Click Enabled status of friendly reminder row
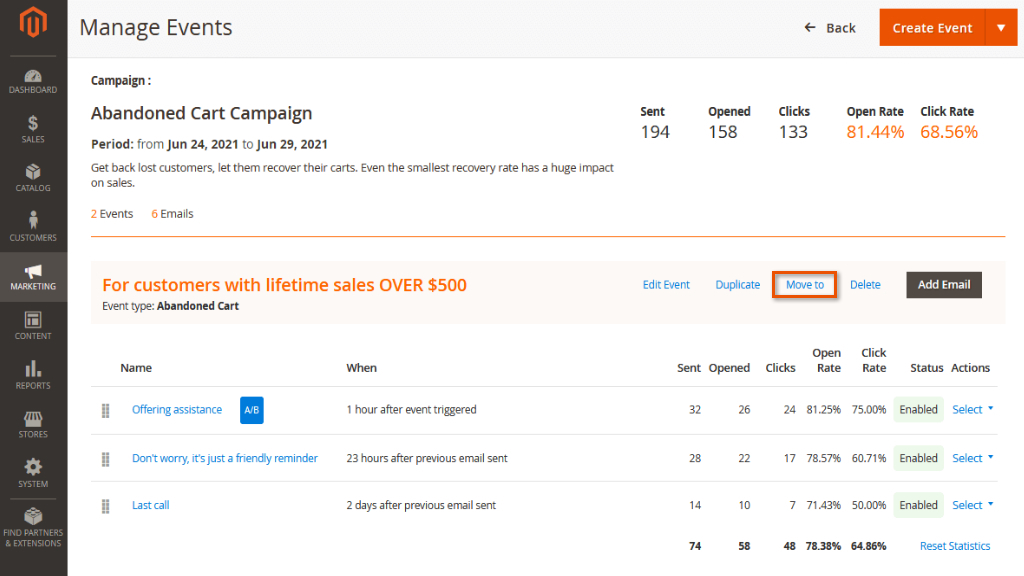The image size is (1024, 576). (x=918, y=458)
